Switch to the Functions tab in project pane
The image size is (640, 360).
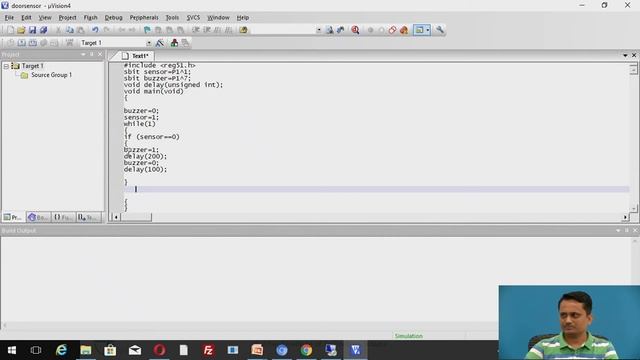pos(63,217)
